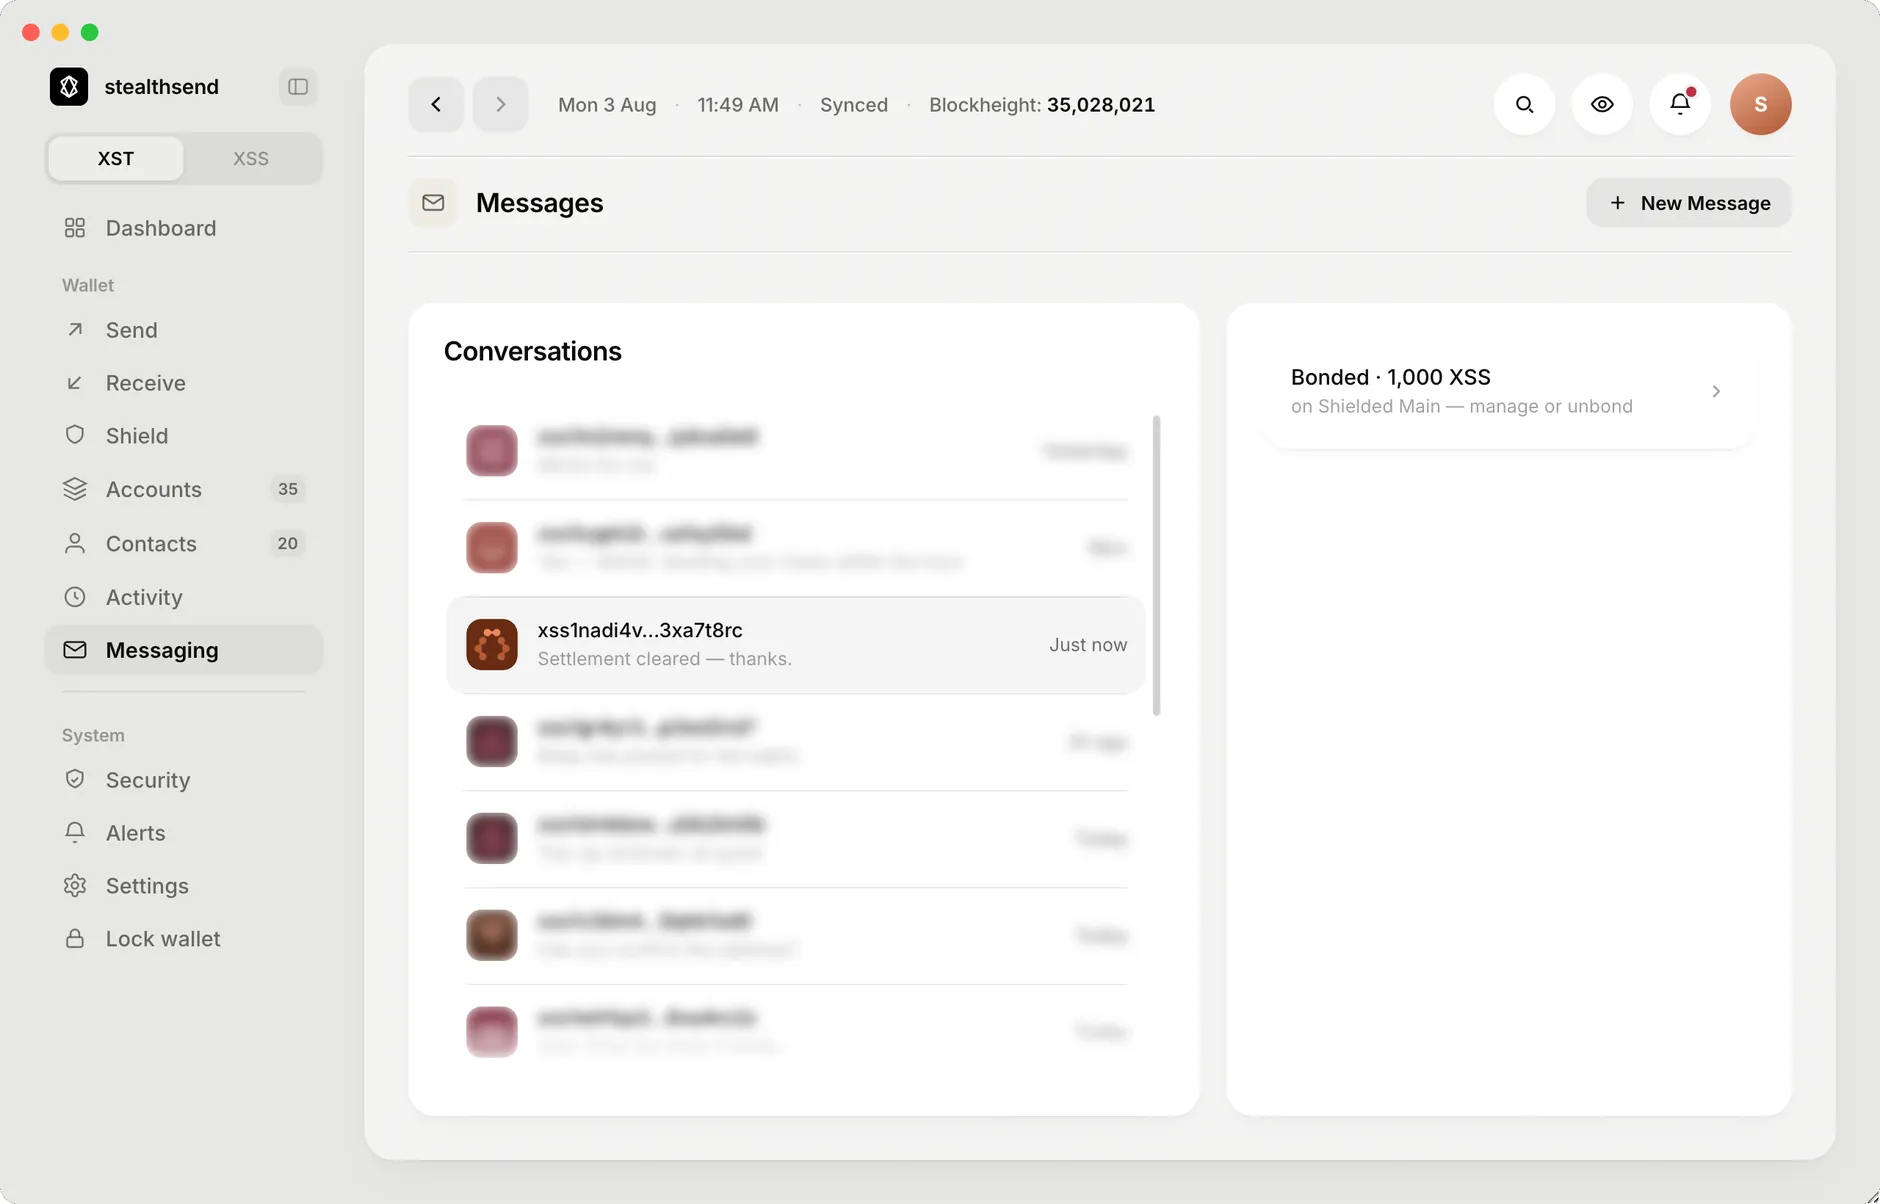Image resolution: width=1880 pixels, height=1204 pixels.
Task: Click the Accounts count badge 35
Action: [288, 489]
